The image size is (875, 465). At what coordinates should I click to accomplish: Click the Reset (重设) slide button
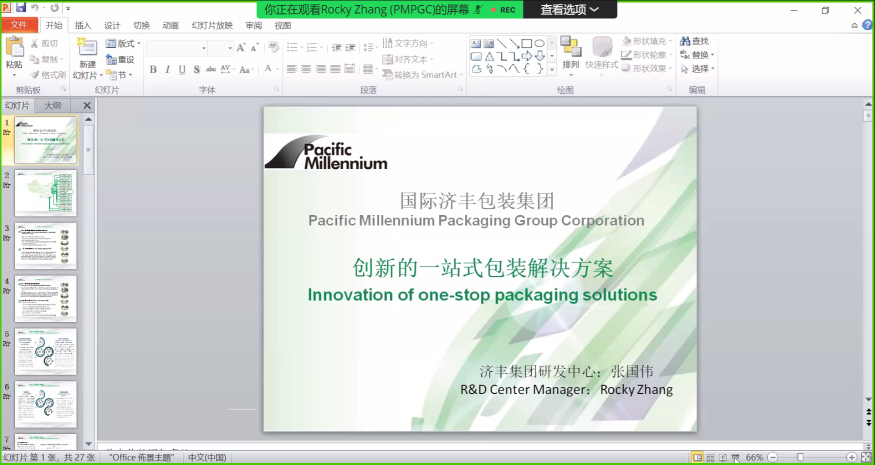point(120,59)
